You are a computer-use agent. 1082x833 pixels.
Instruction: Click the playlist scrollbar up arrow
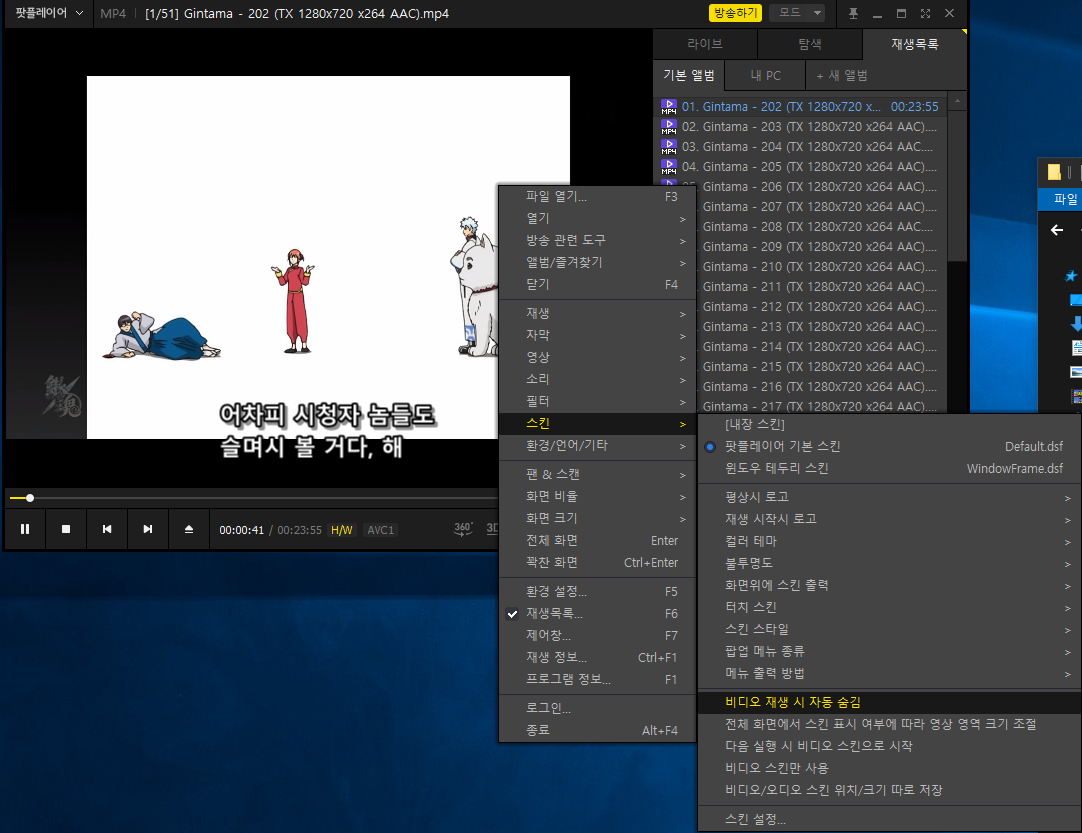(x=957, y=101)
